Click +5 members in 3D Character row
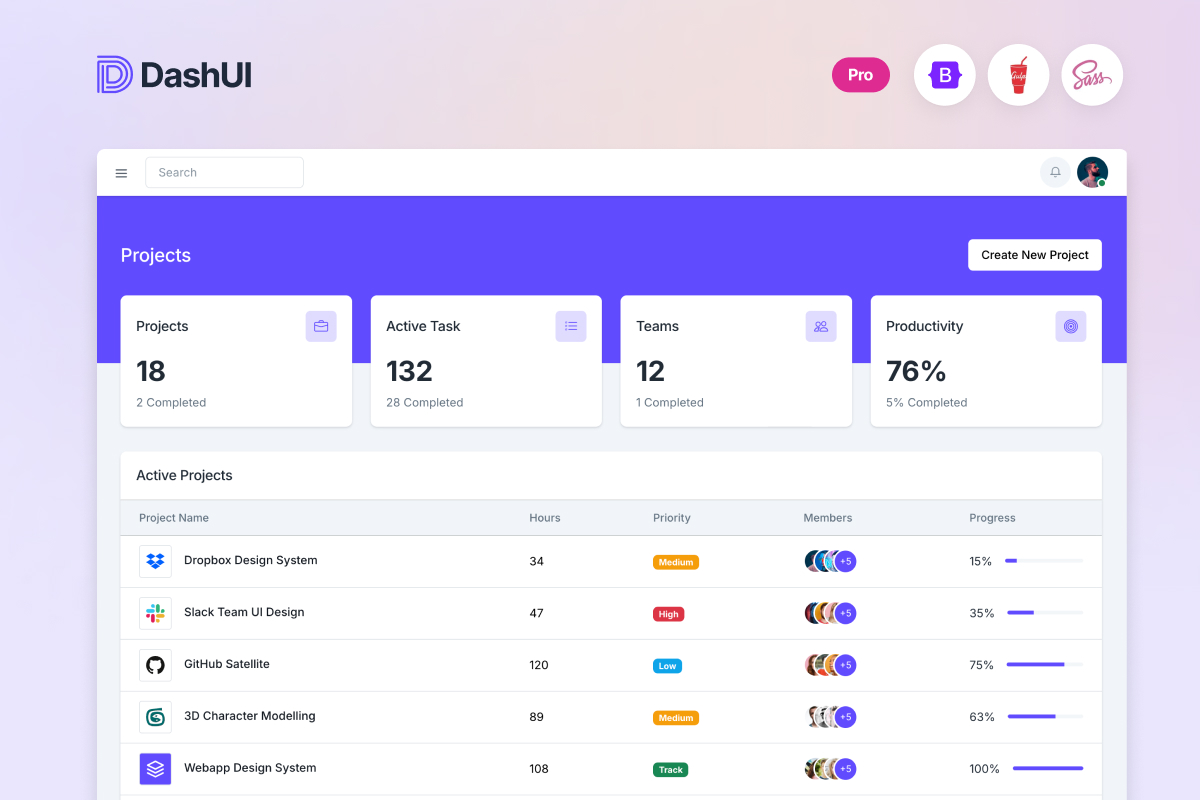Viewport: 1200px width, 800px height. click(845, 717)
